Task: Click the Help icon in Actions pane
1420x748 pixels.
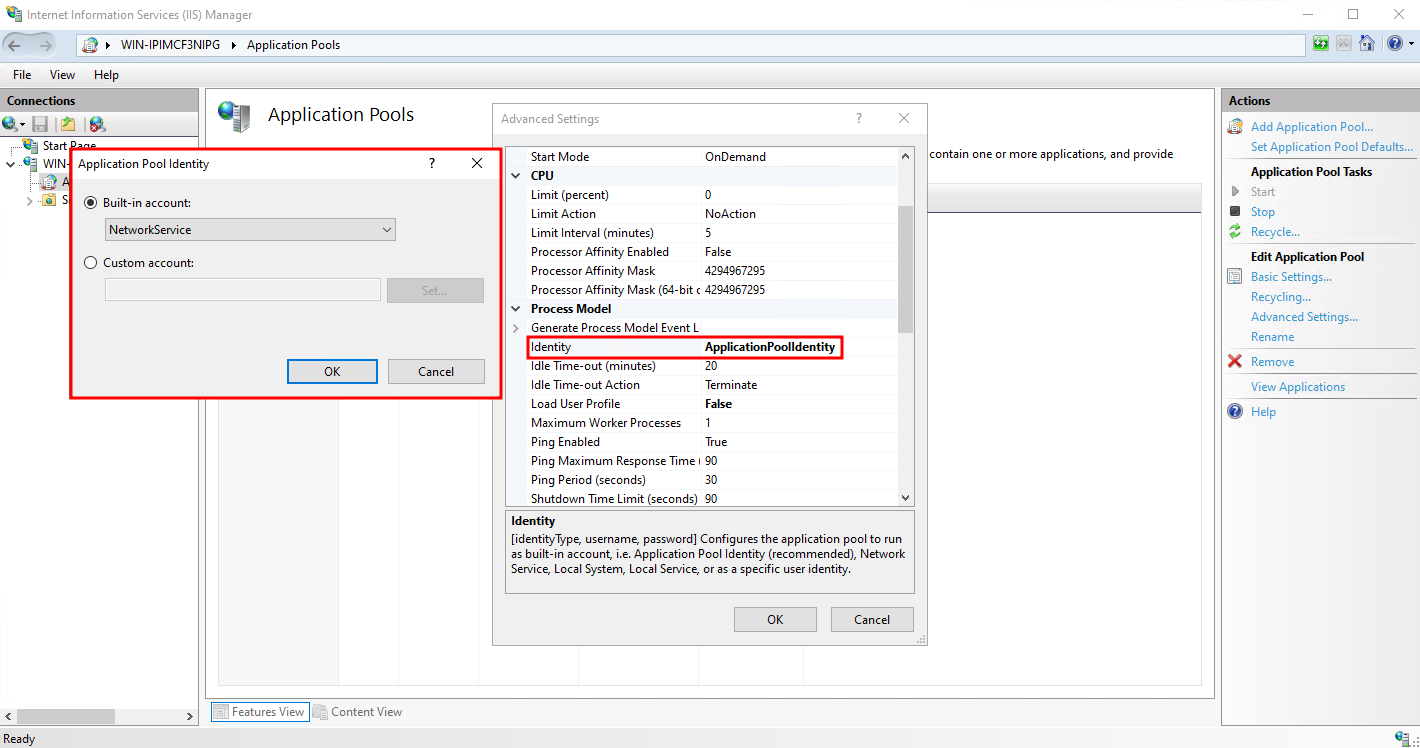Action: pos(1235,412)
